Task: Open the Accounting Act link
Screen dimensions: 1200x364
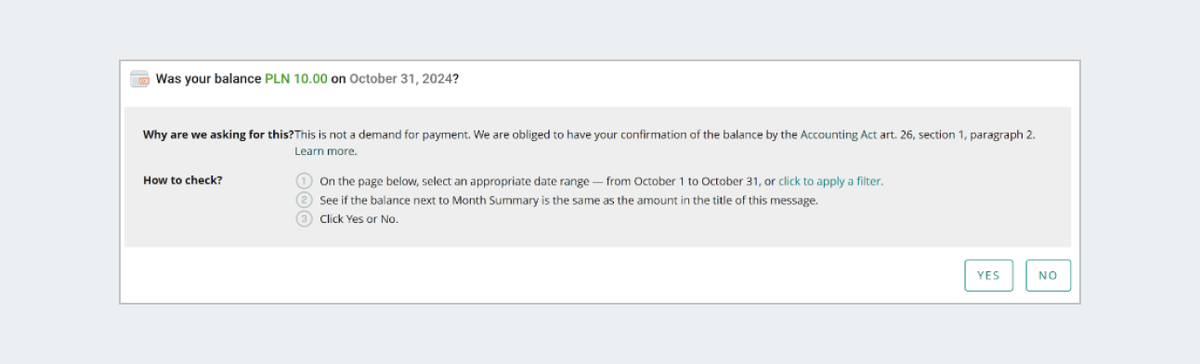Action: coord(838,134)
